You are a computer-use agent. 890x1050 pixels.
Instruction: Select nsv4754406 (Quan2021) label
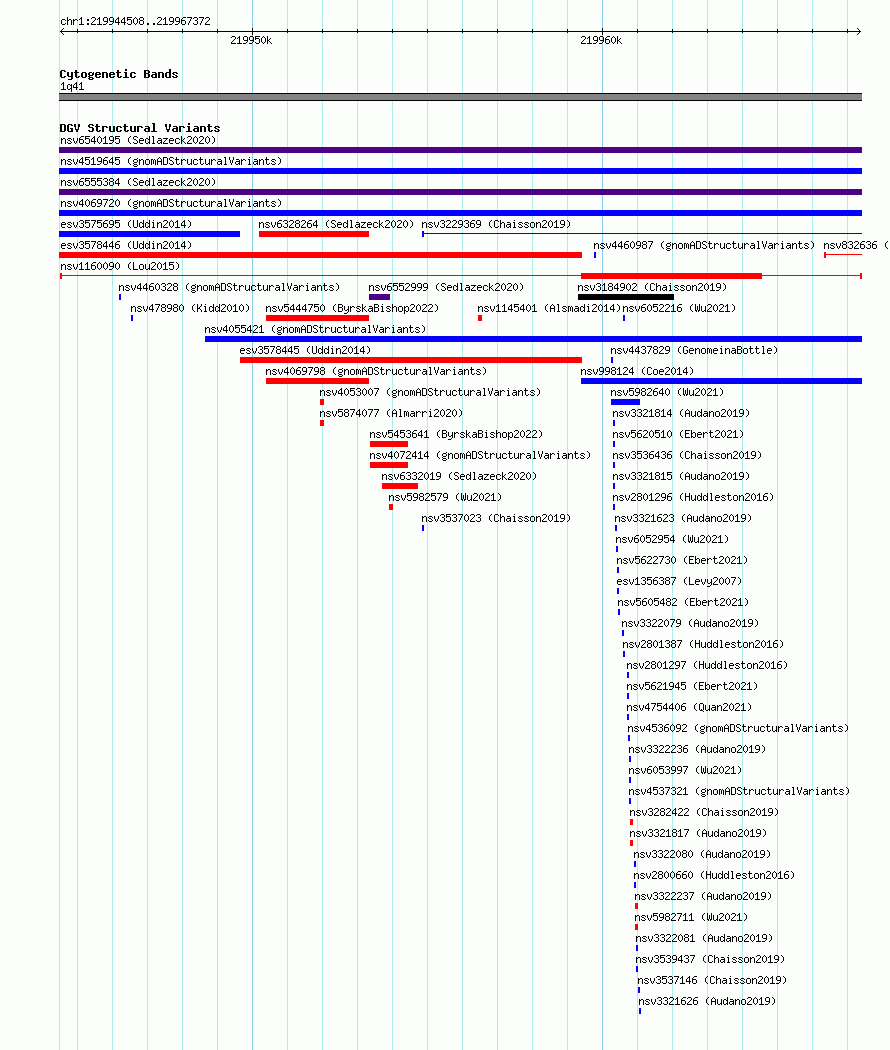click(689, 707)
